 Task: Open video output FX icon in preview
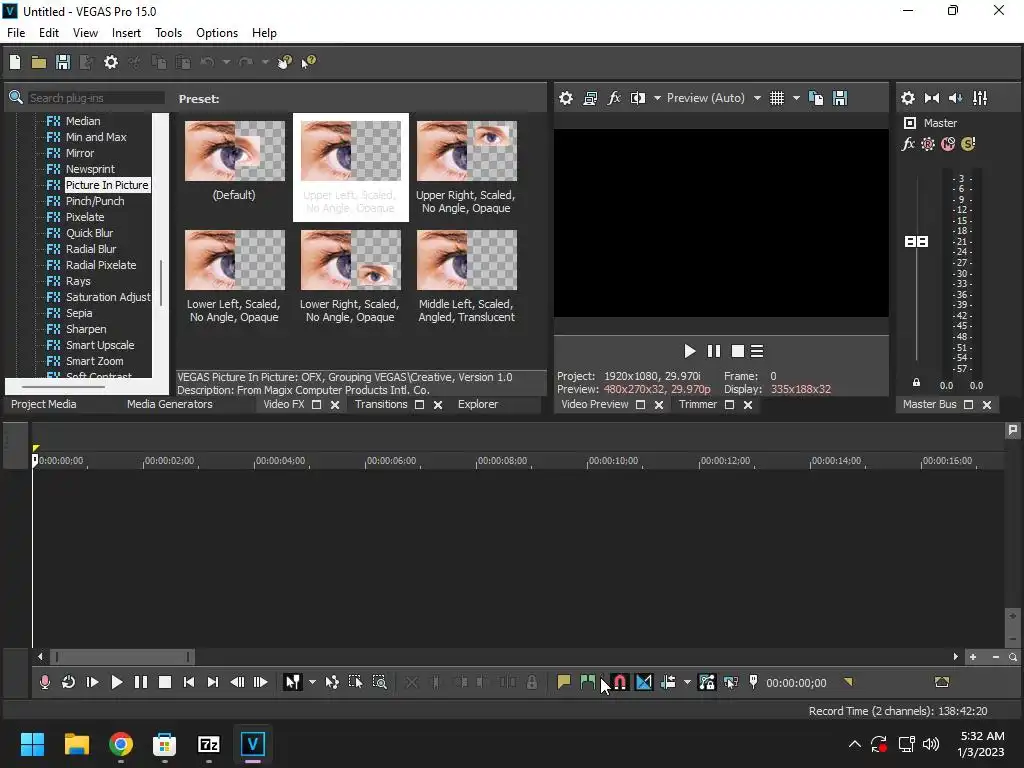click(614, 98)
